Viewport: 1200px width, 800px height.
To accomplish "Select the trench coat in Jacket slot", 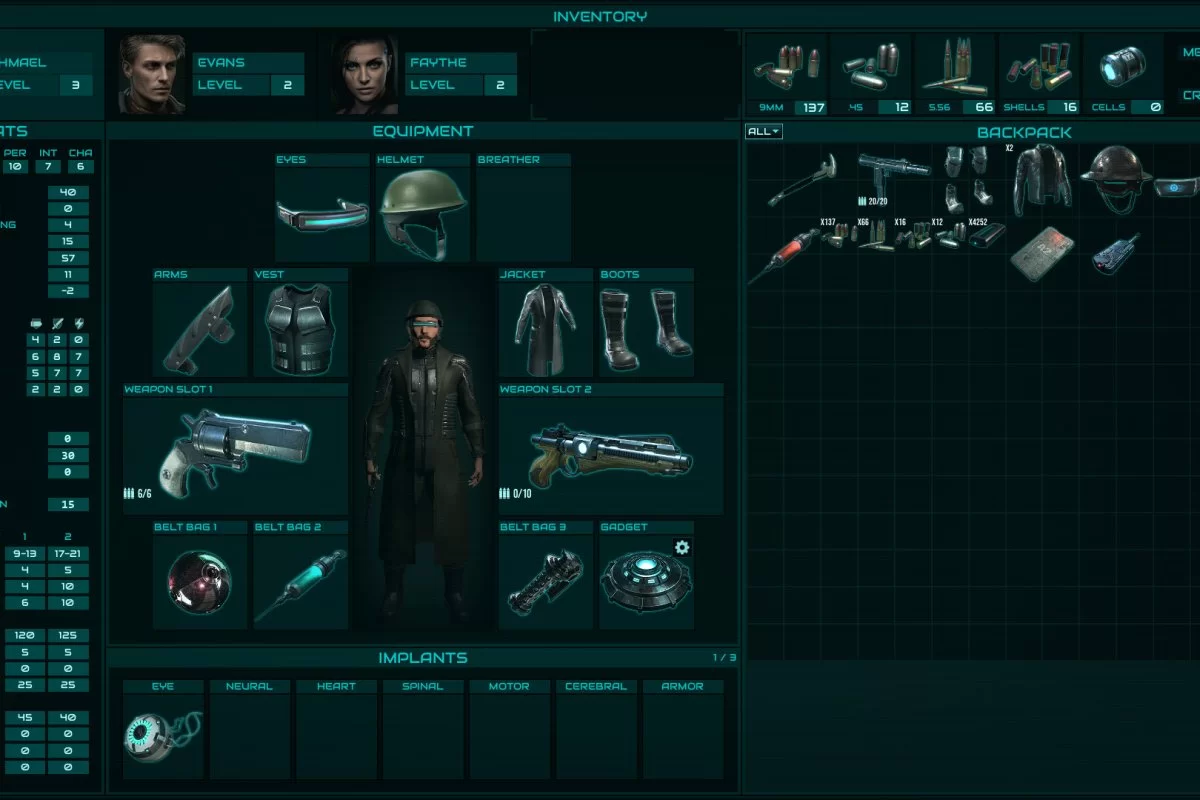I will (x=546, y=328).
